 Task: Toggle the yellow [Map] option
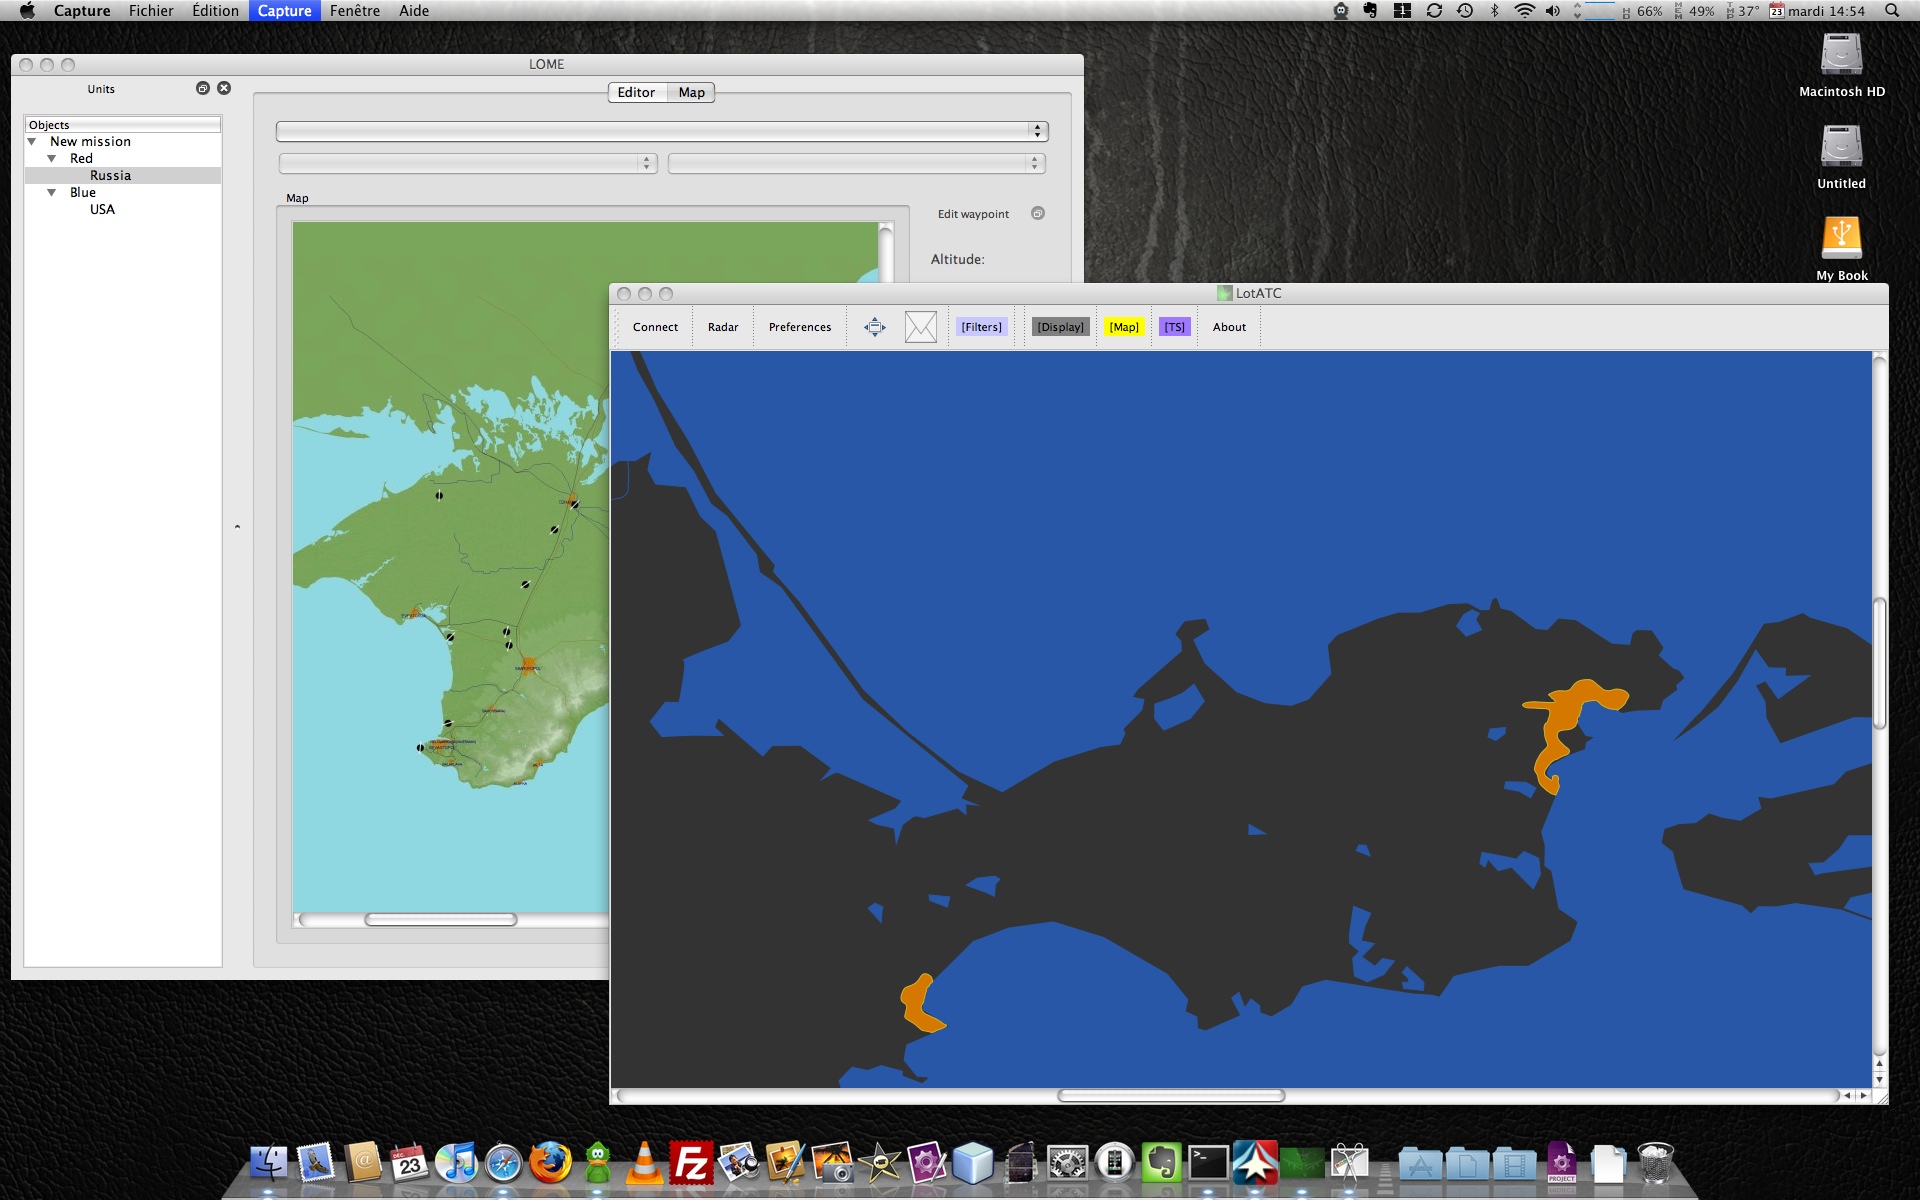[1123, 327]
